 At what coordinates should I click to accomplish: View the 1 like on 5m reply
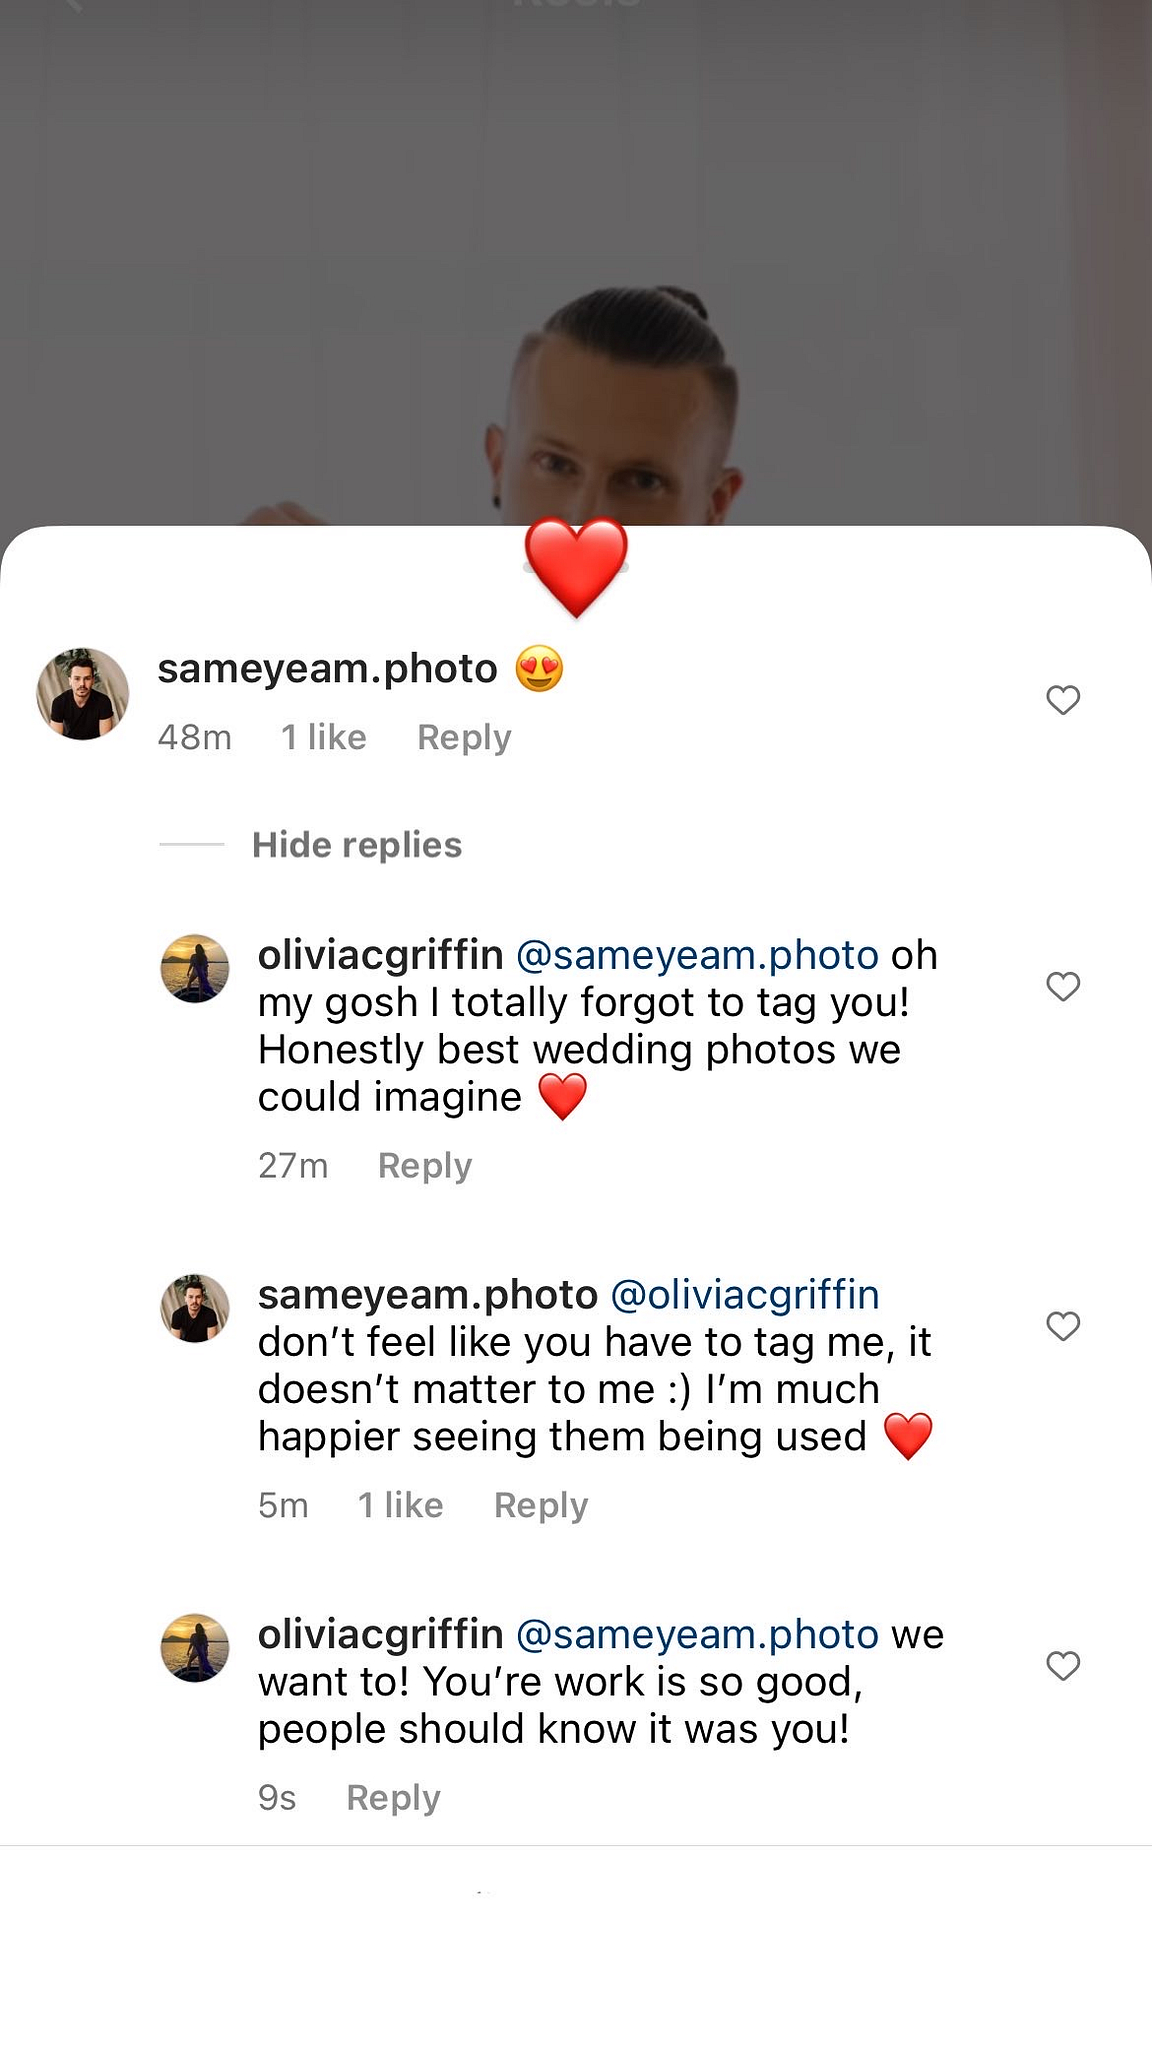click(401, 1506)
